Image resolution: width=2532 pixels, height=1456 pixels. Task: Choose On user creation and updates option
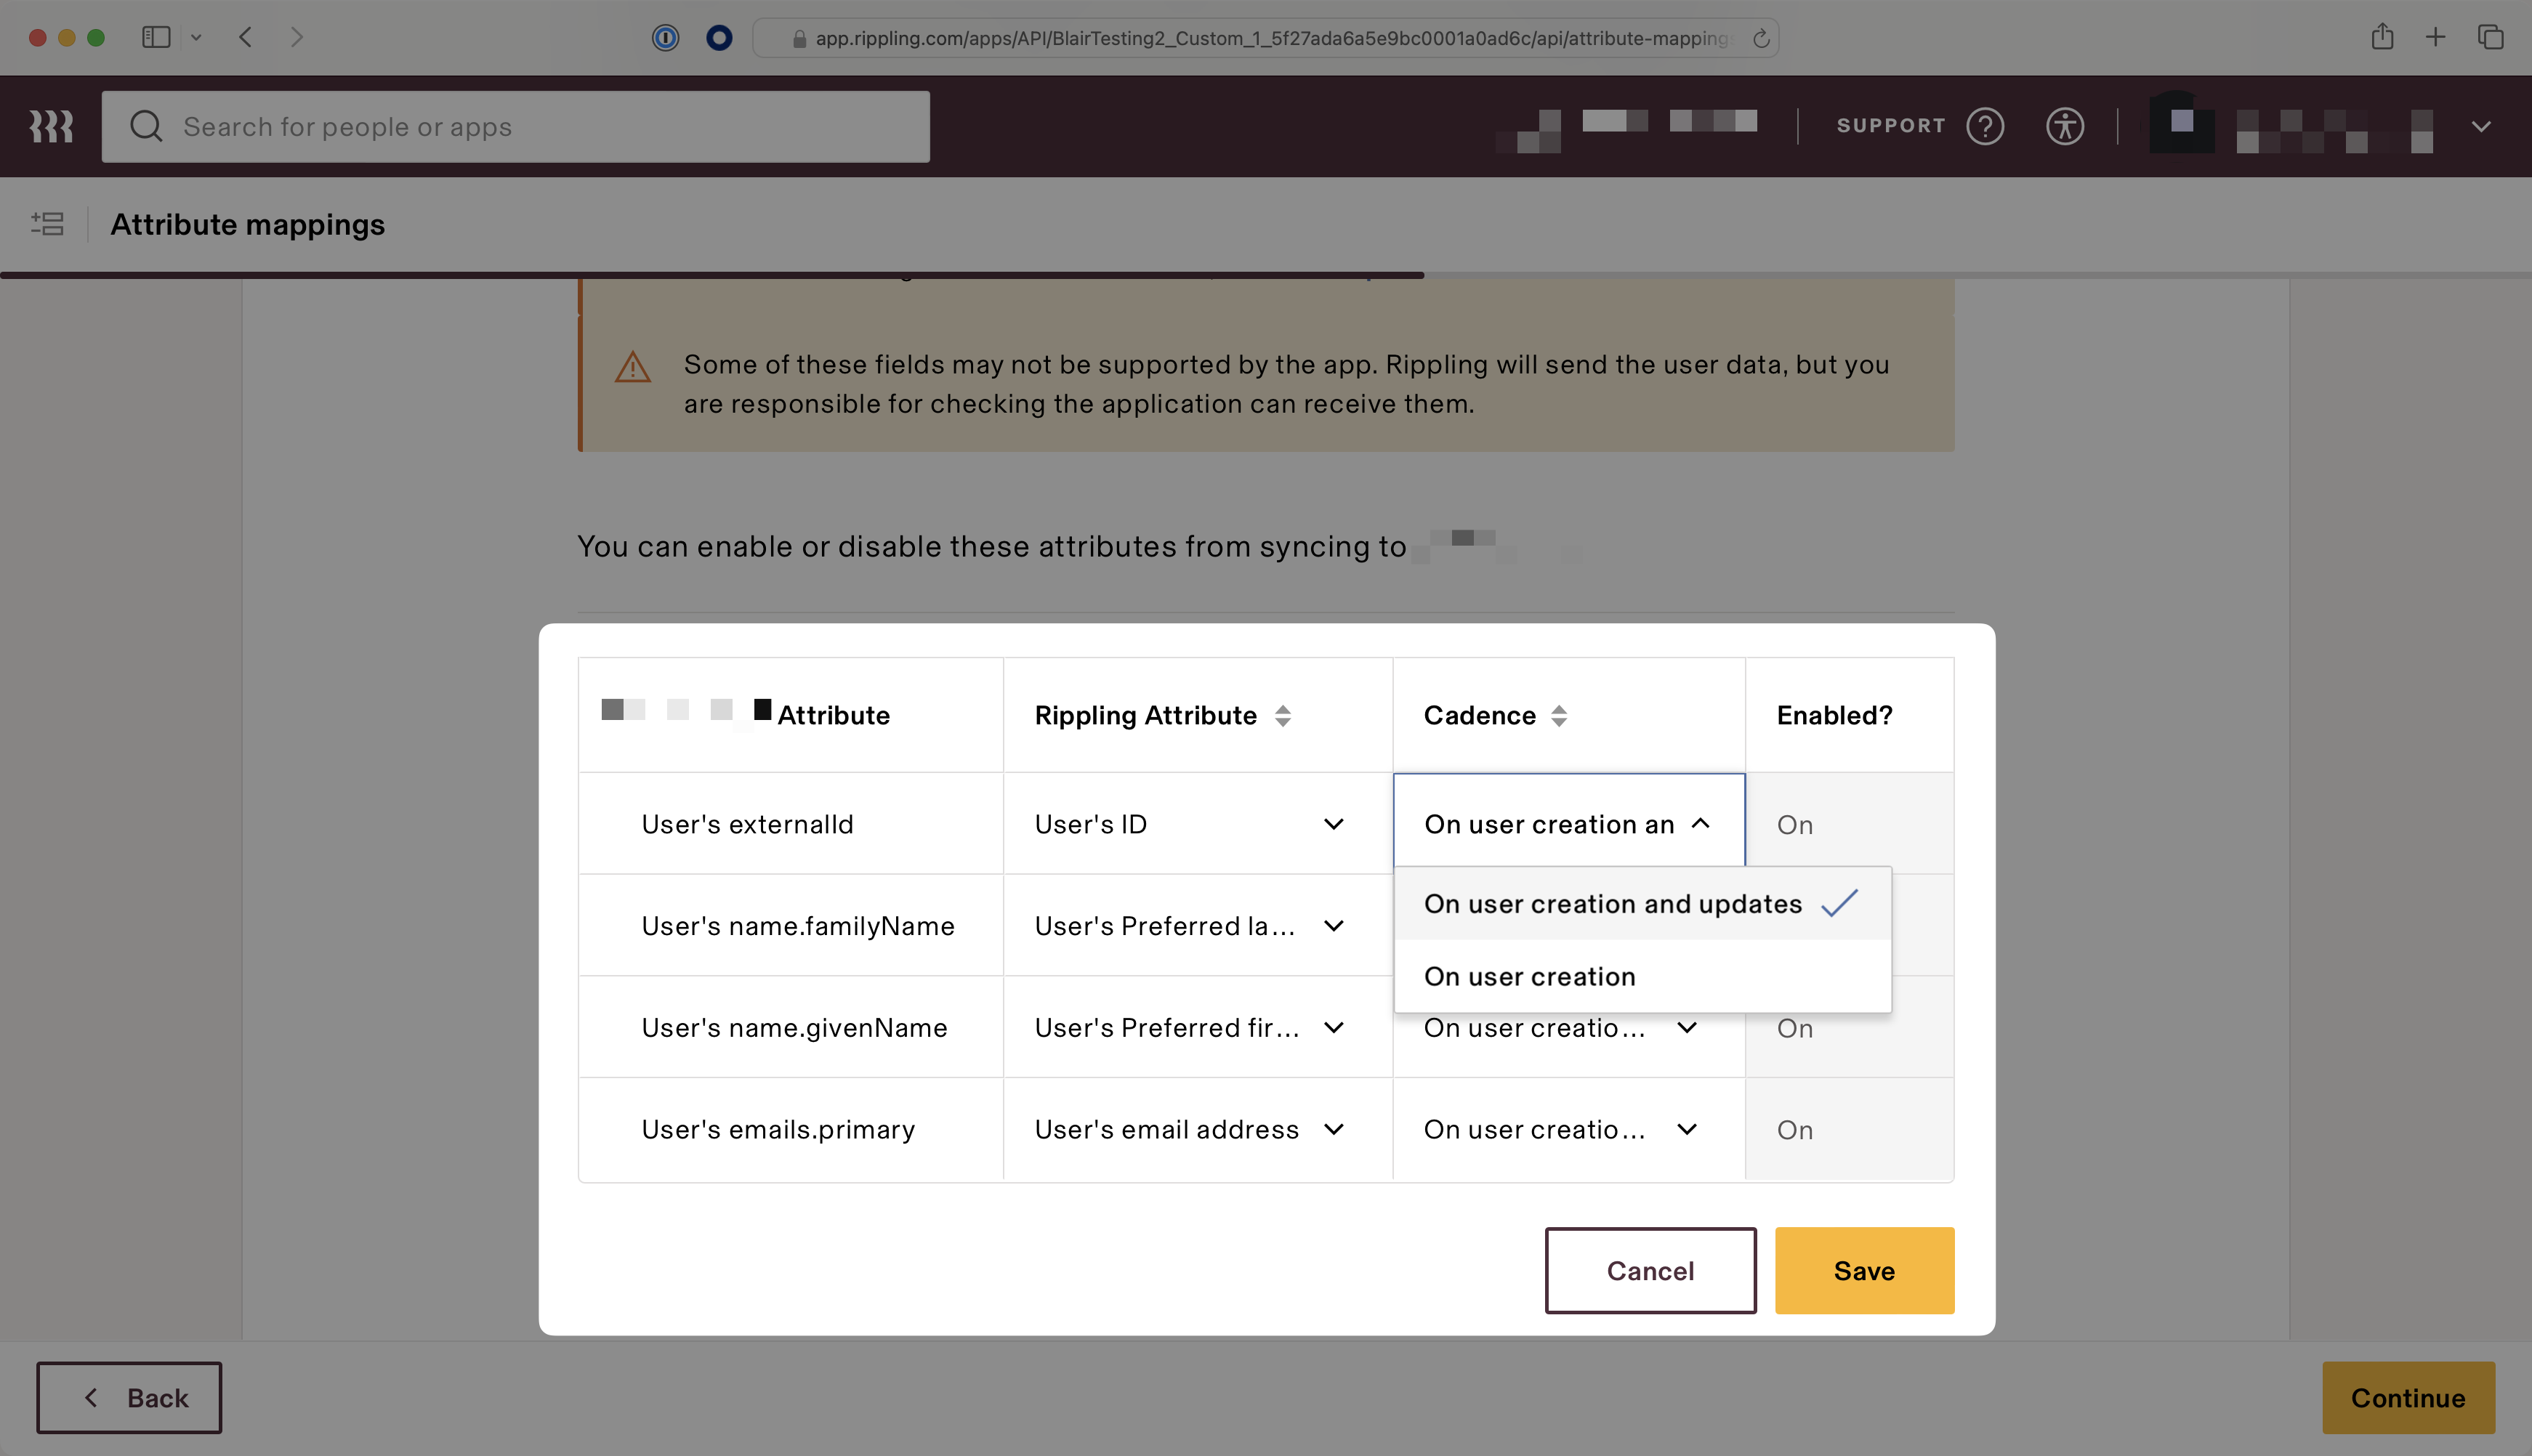(1612, 903)
